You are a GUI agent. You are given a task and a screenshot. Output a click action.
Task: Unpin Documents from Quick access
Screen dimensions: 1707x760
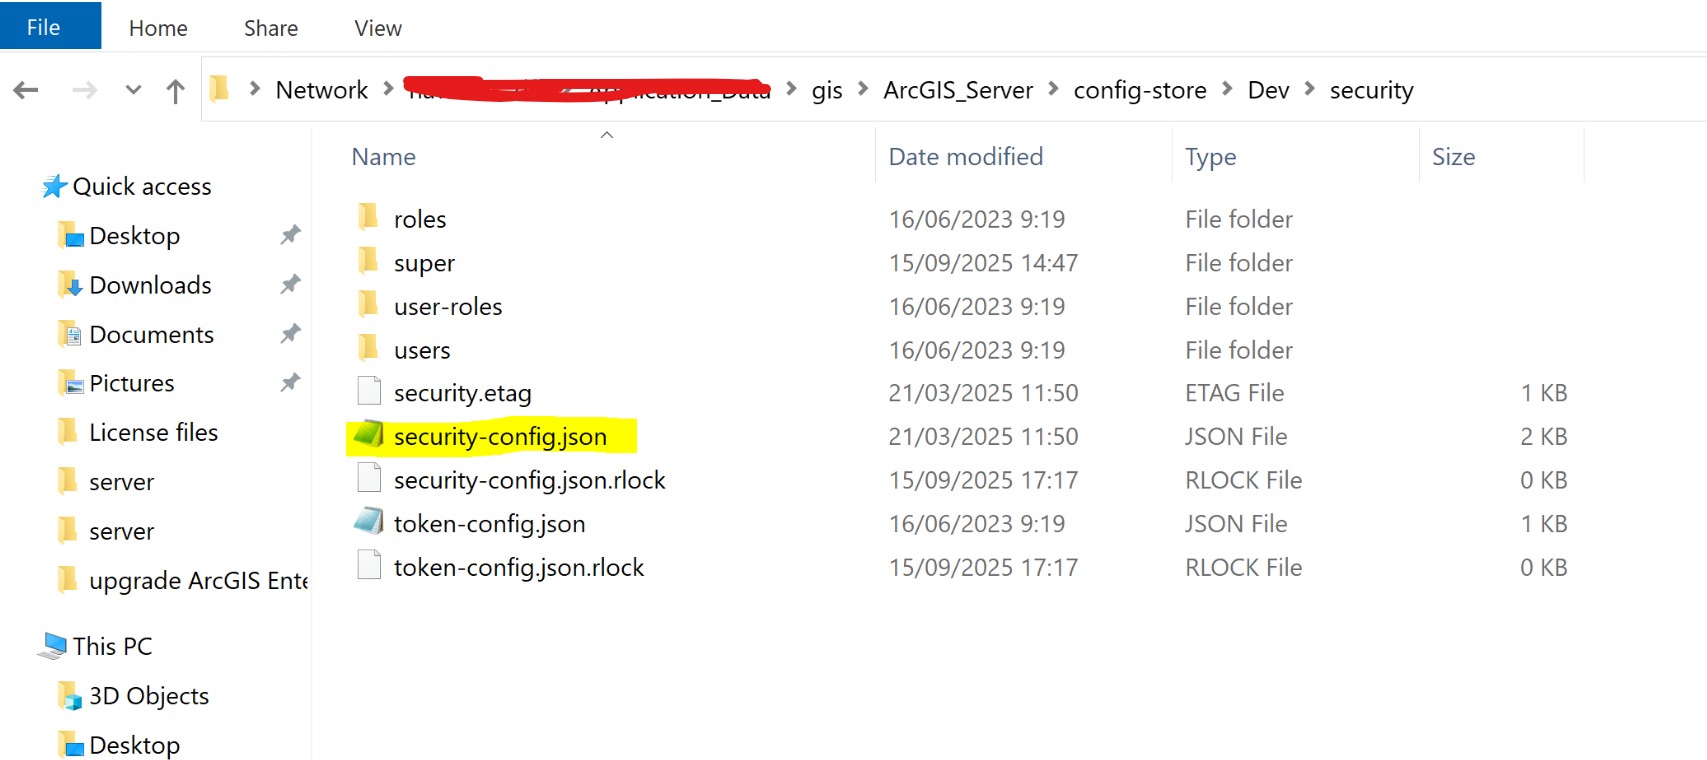click(289, 333)
